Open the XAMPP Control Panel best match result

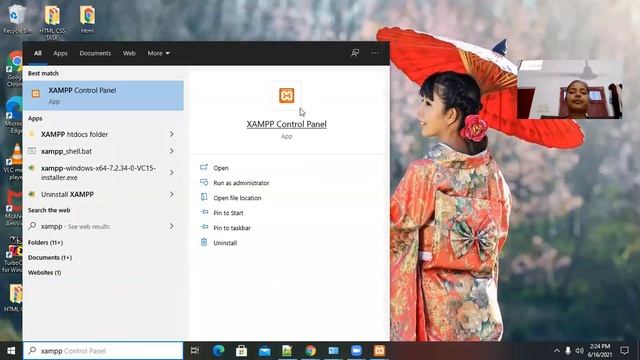pyautogui.click(x=103, y=96)
